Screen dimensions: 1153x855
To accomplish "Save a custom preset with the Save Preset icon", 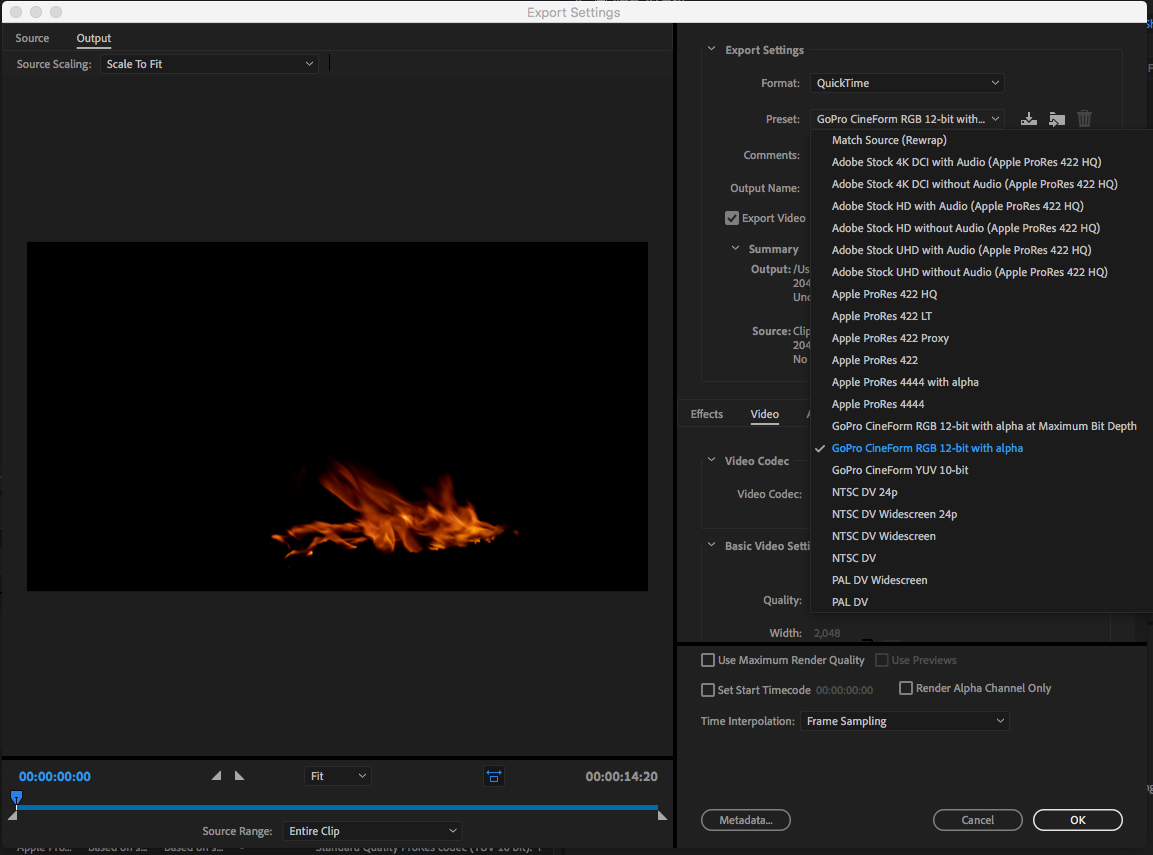I will [1028, 118].
